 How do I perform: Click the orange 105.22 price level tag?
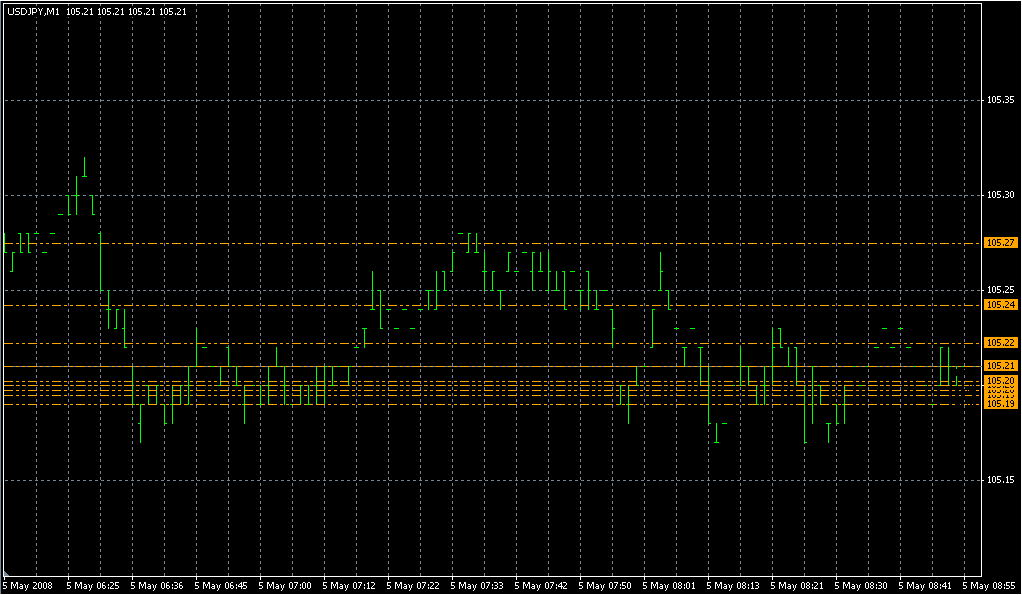click(1000, 342)
